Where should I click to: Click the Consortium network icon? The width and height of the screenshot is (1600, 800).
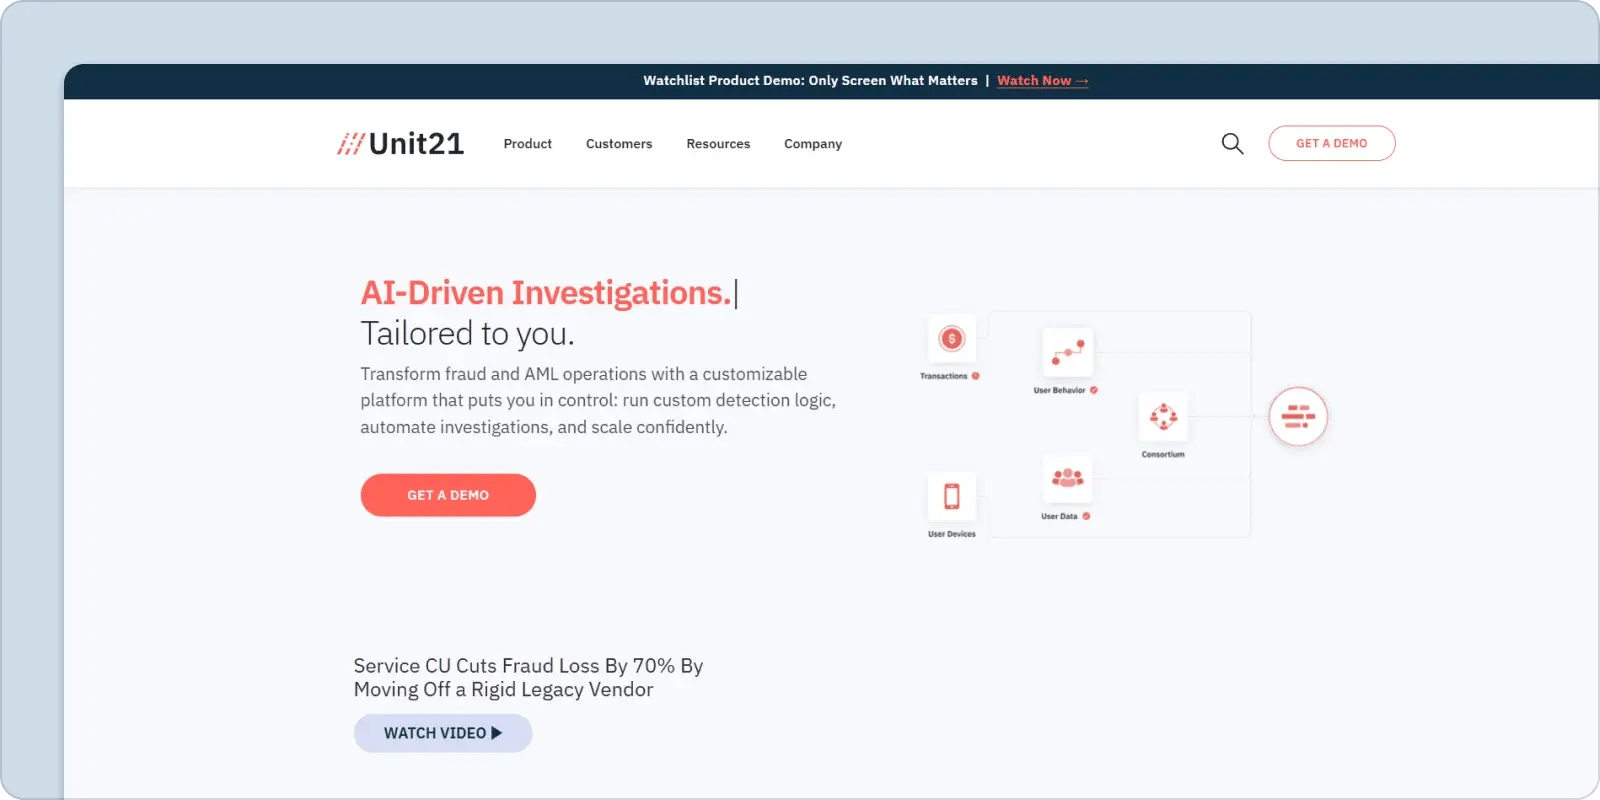tap(1163, 416)
